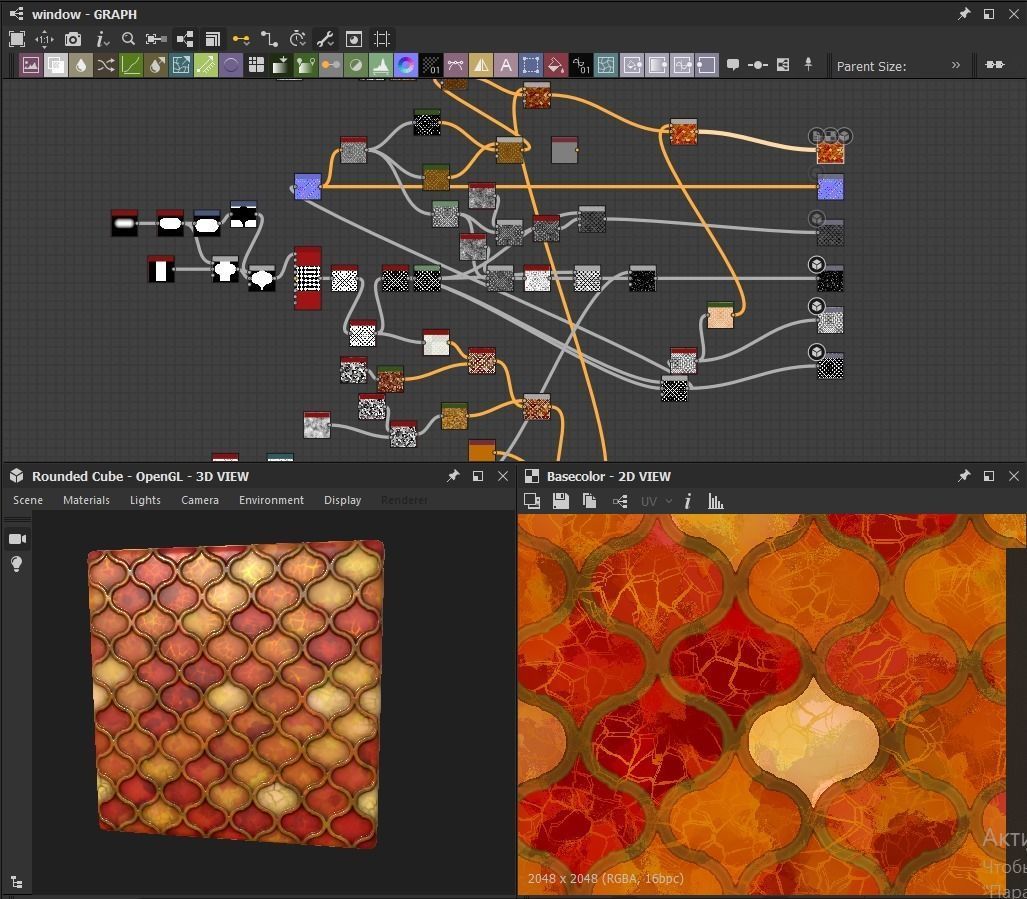This screenshot has width=1027, height=899.
Task: Add a Normal node (colorful ring icon)
Action: pos(405,65)
